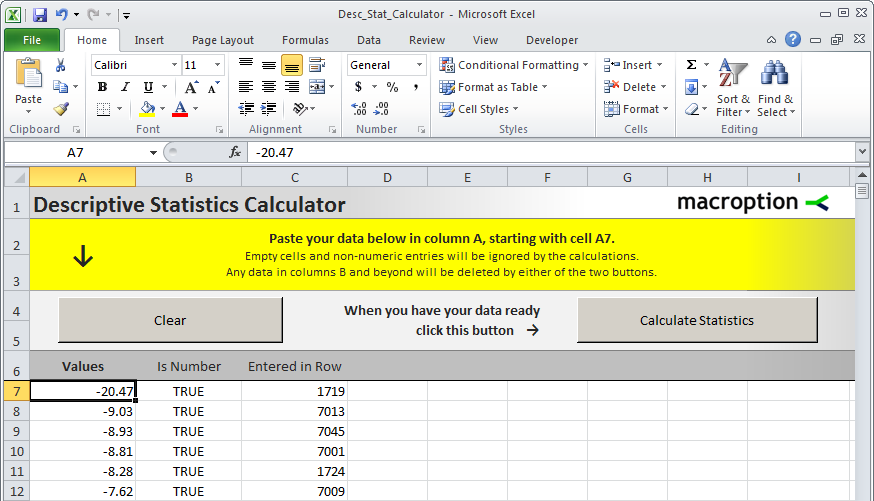Click the Fill Color yellow bucket

click(147, 109)
